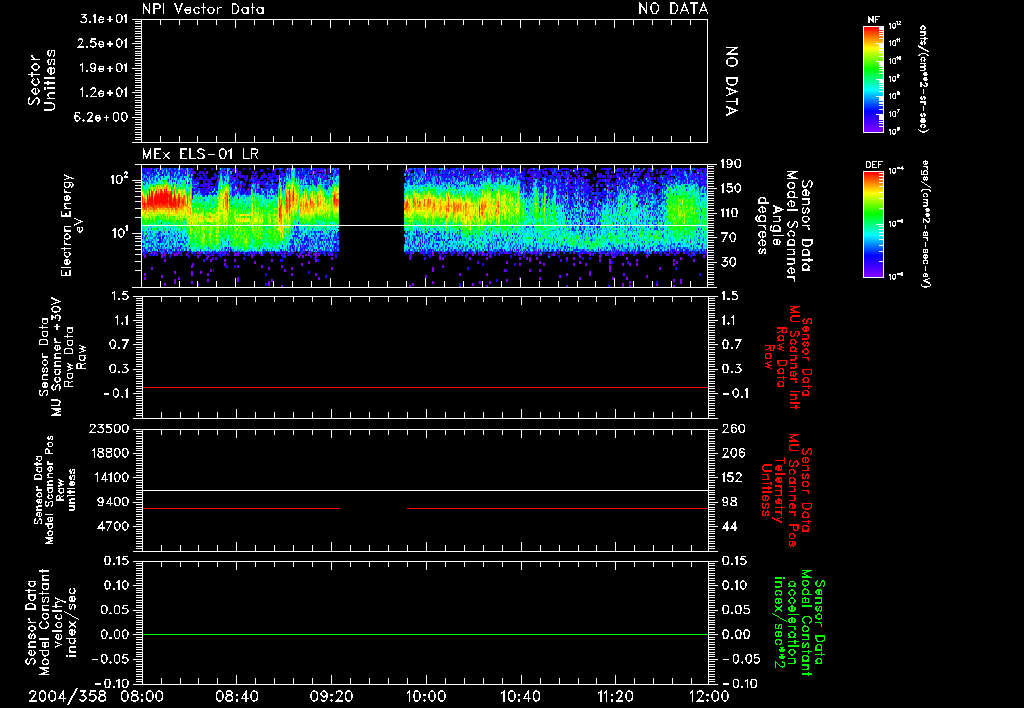
Task: Click the 08:40 time axis tick label
Action: [x=237, y=695]
